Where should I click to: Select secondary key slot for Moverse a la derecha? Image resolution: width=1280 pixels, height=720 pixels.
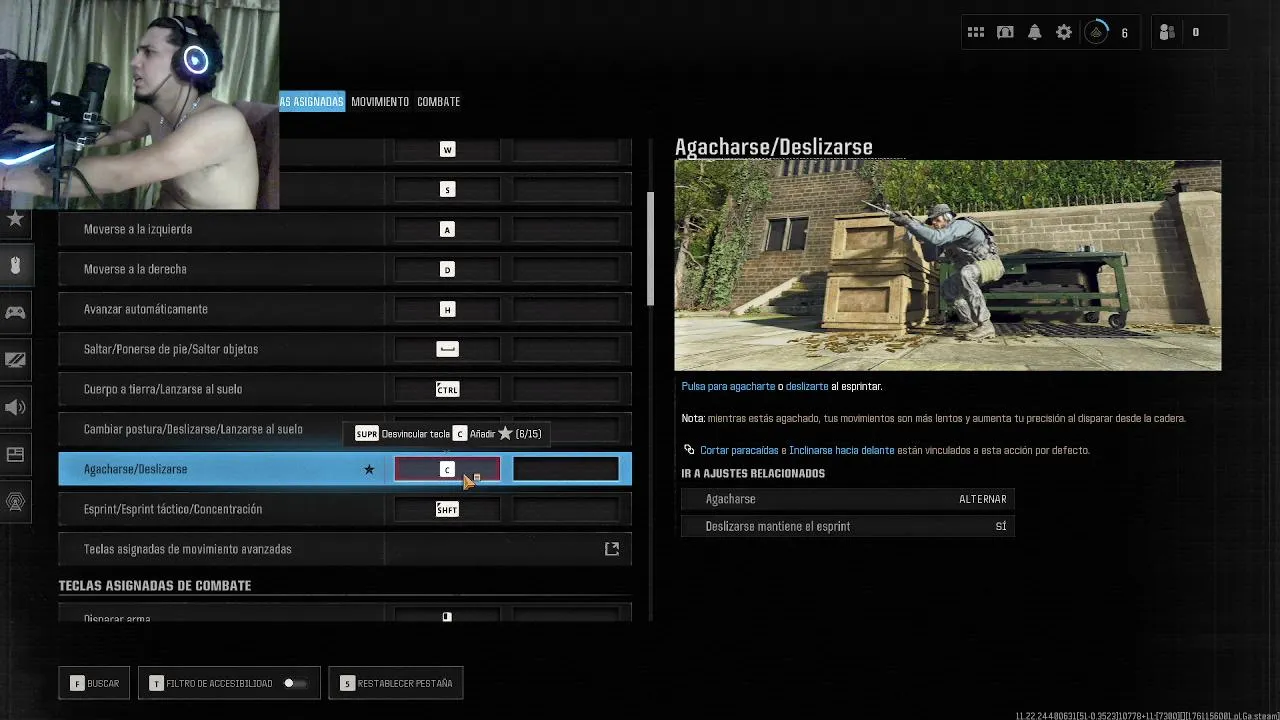[566, 269]
